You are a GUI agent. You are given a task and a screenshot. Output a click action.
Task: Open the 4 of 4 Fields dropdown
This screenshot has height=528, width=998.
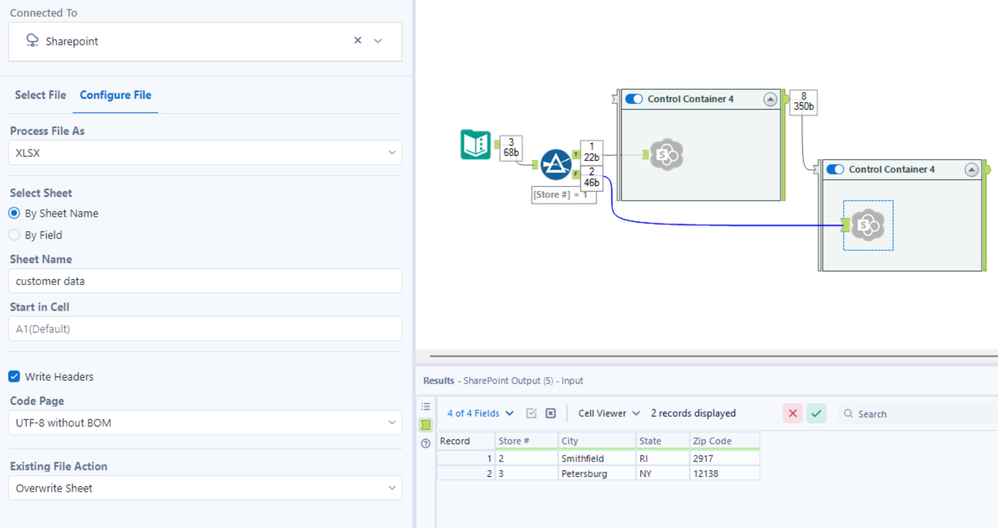(481, 413)
